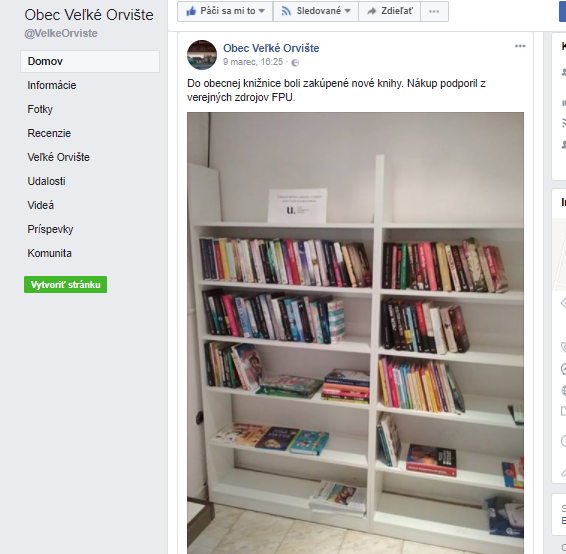
Task: Open the post options three-dot menu
Action: click(520, 46)
